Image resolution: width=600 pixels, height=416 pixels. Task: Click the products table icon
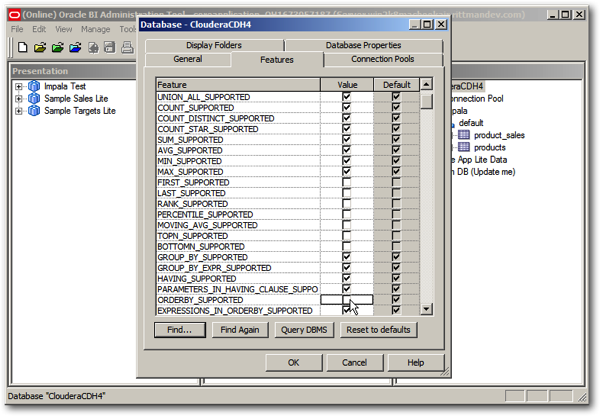[x=464, y=147]
